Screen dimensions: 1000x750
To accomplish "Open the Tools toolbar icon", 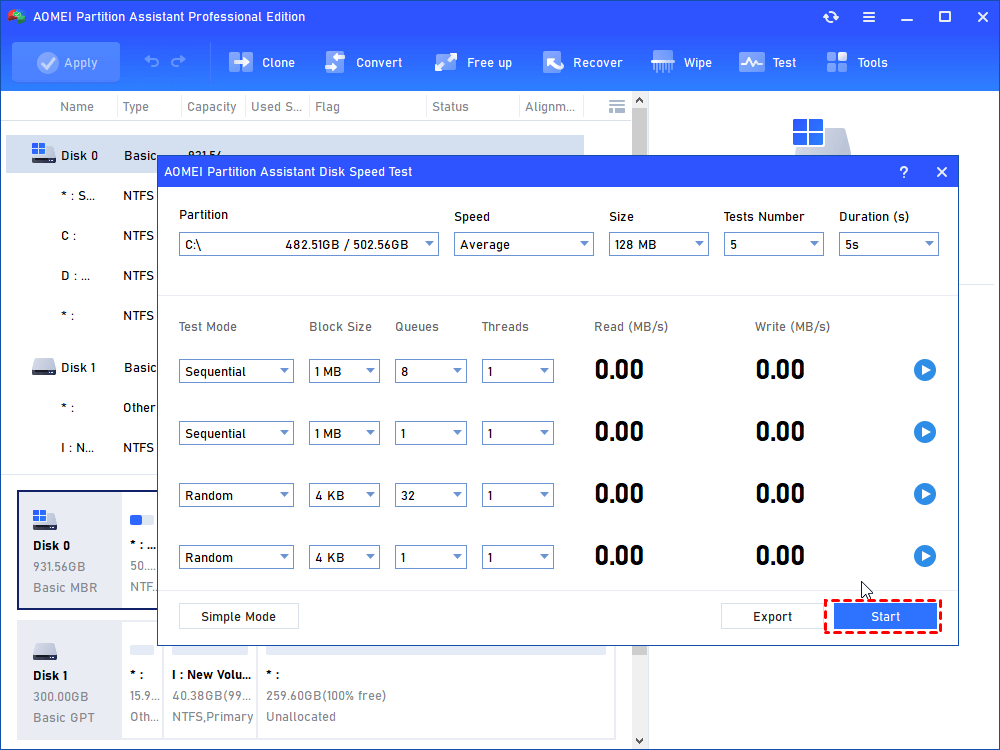I will click(837, 62).
